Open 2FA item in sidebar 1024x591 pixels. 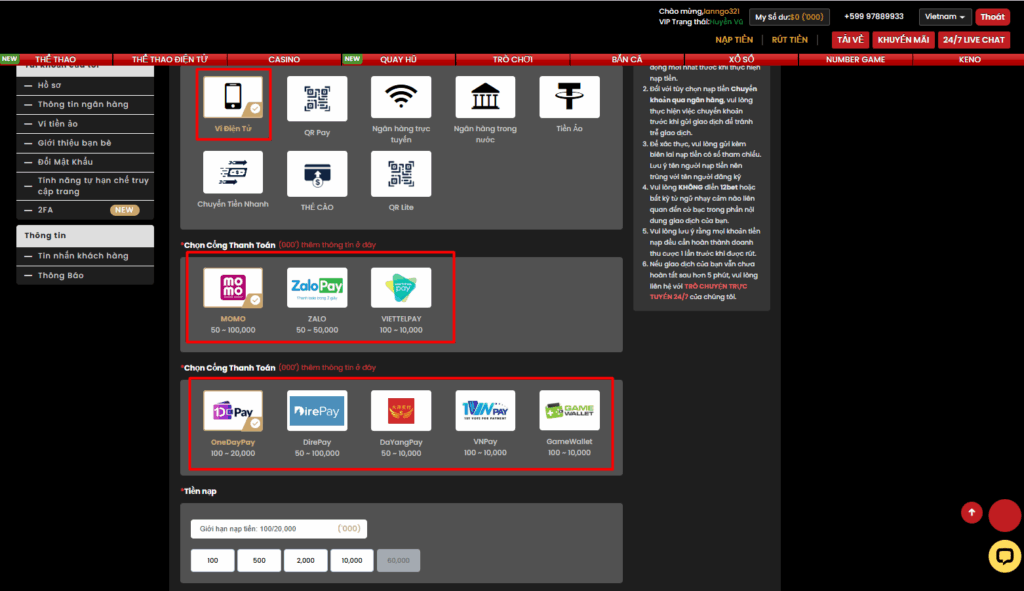pos(85,210)
